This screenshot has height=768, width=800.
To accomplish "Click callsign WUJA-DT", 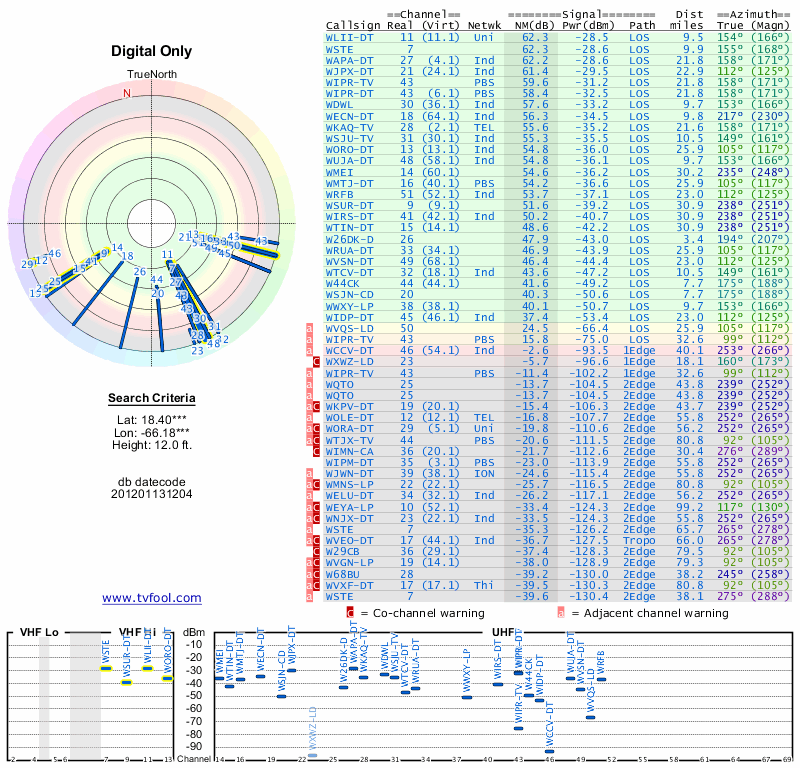I will (349, 160).
